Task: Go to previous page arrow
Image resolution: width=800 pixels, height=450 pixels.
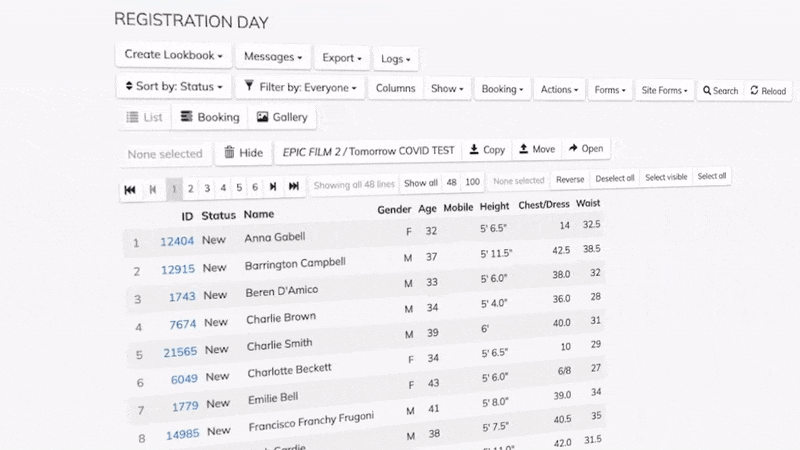Action: point(153,188)
